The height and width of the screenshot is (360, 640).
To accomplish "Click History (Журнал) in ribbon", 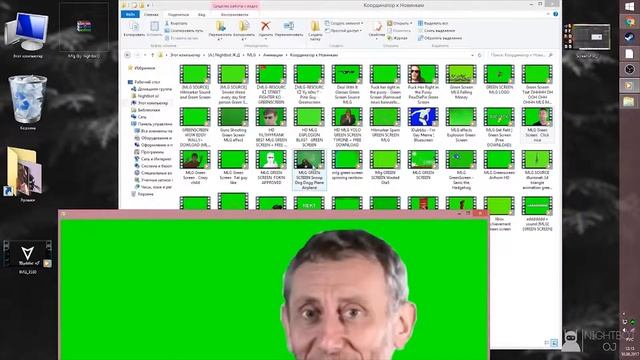I will pyautogui.click(x=397, y=38).
